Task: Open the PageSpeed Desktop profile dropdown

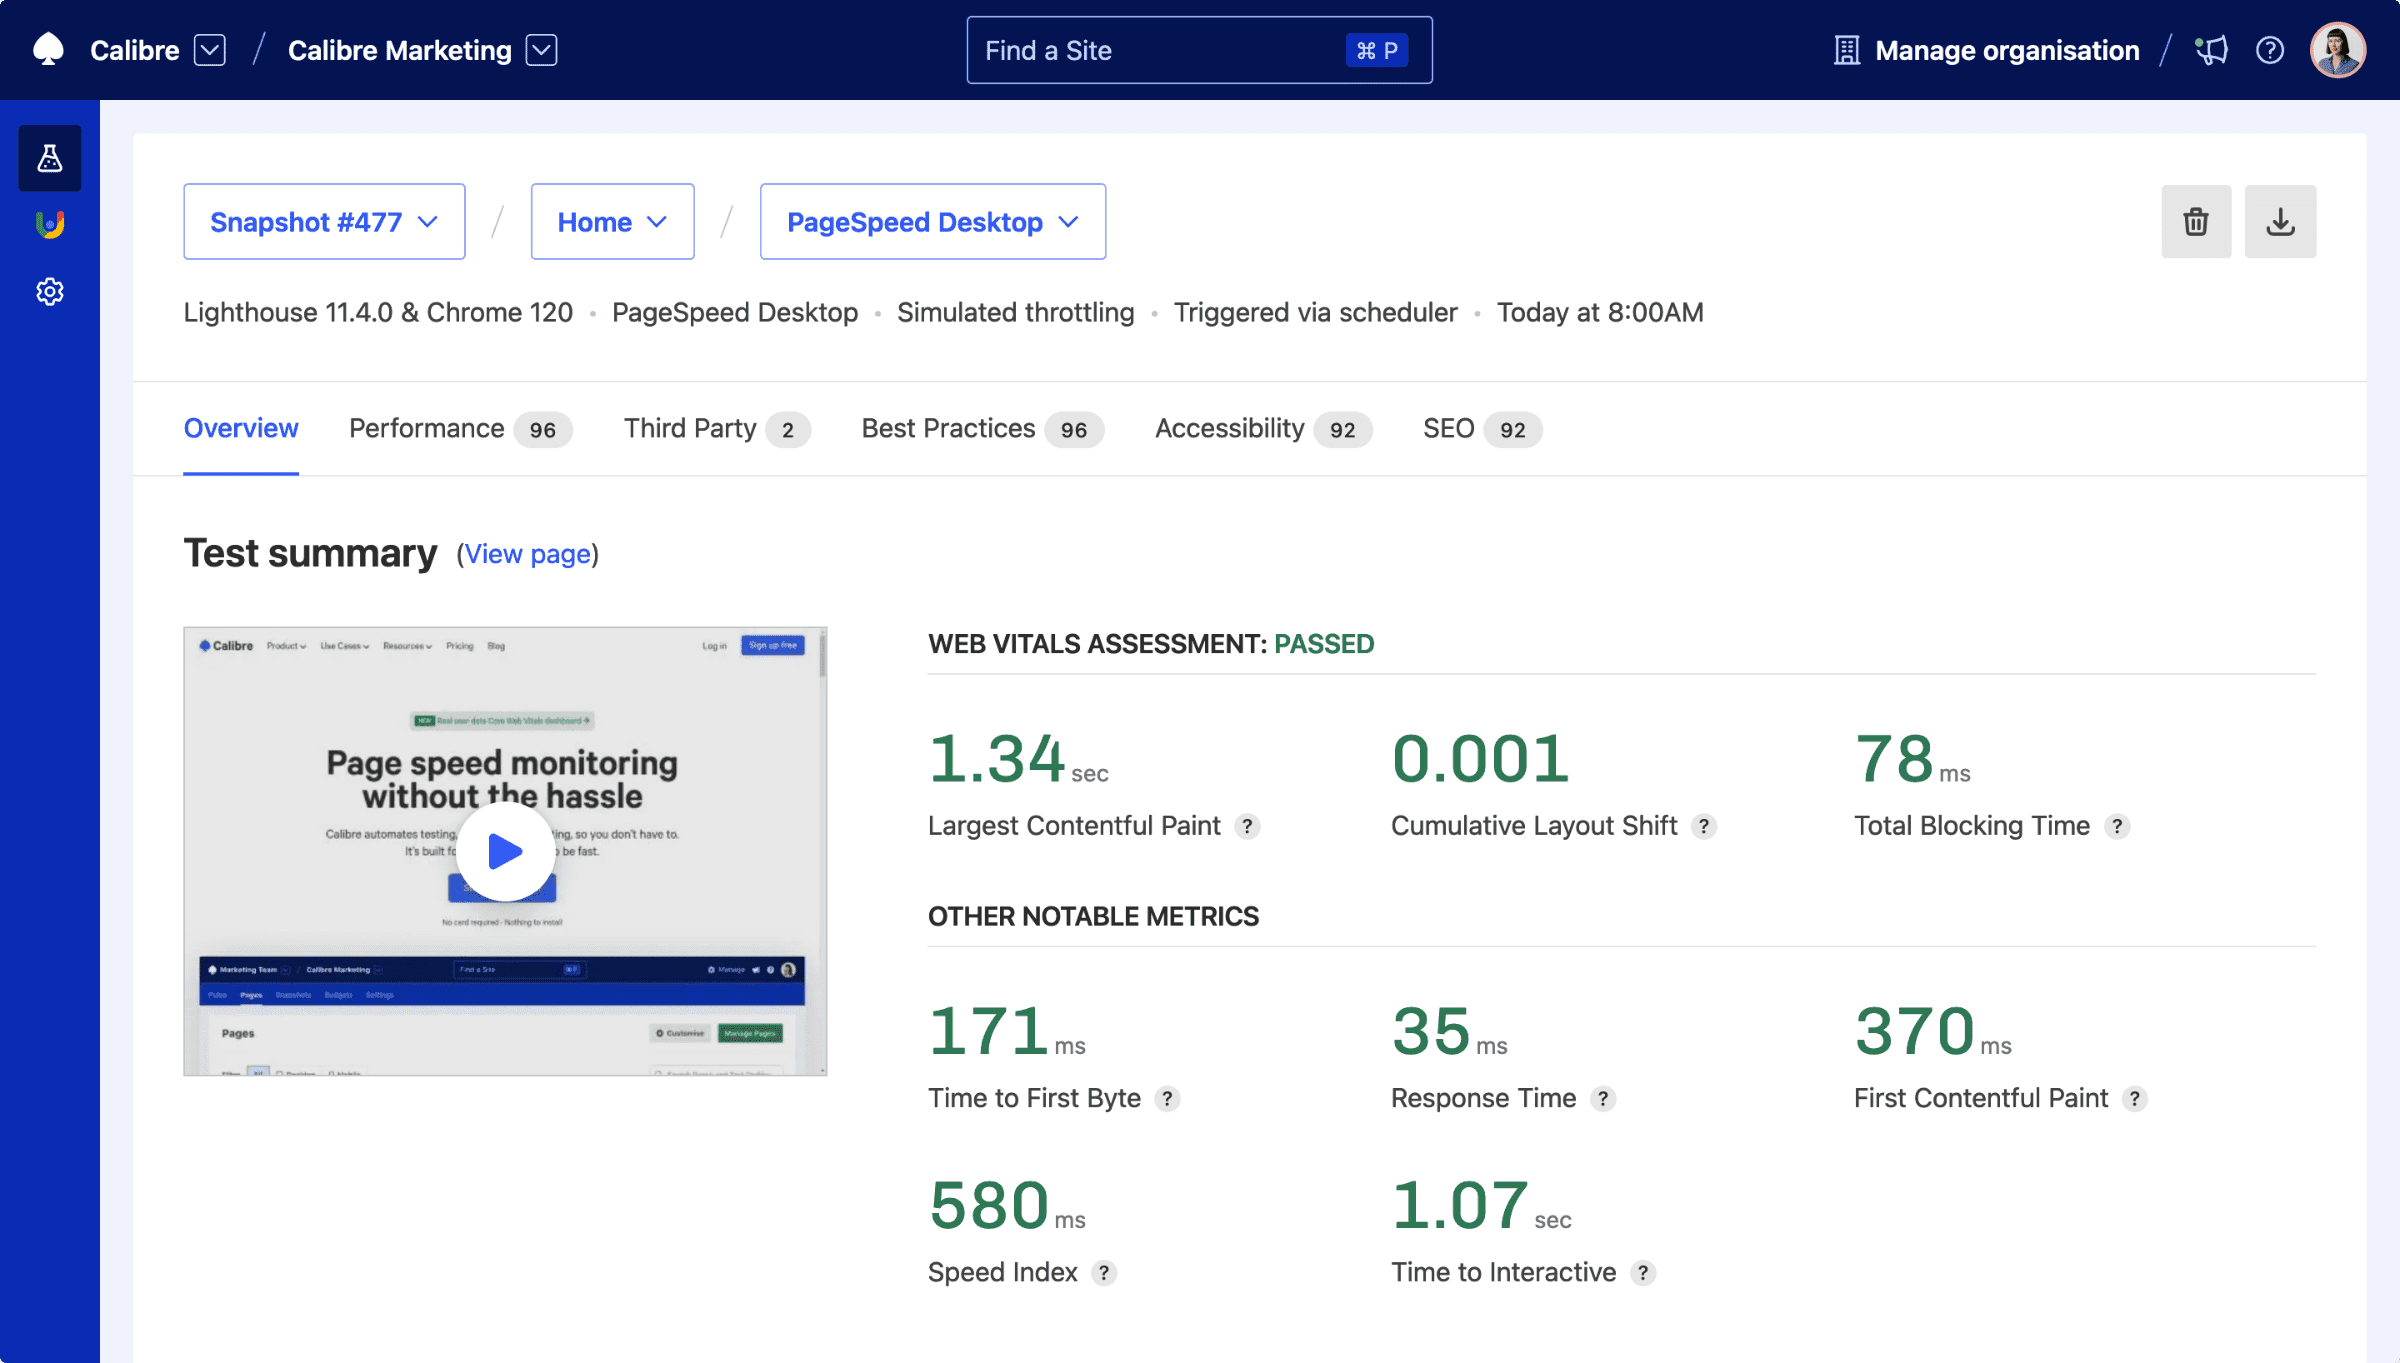Action: tap(931, 221)
